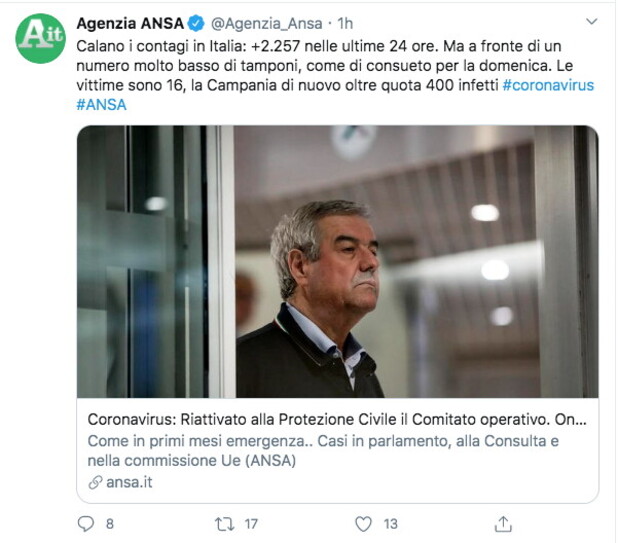Click the card description about primi mesi emergenza

323,450
